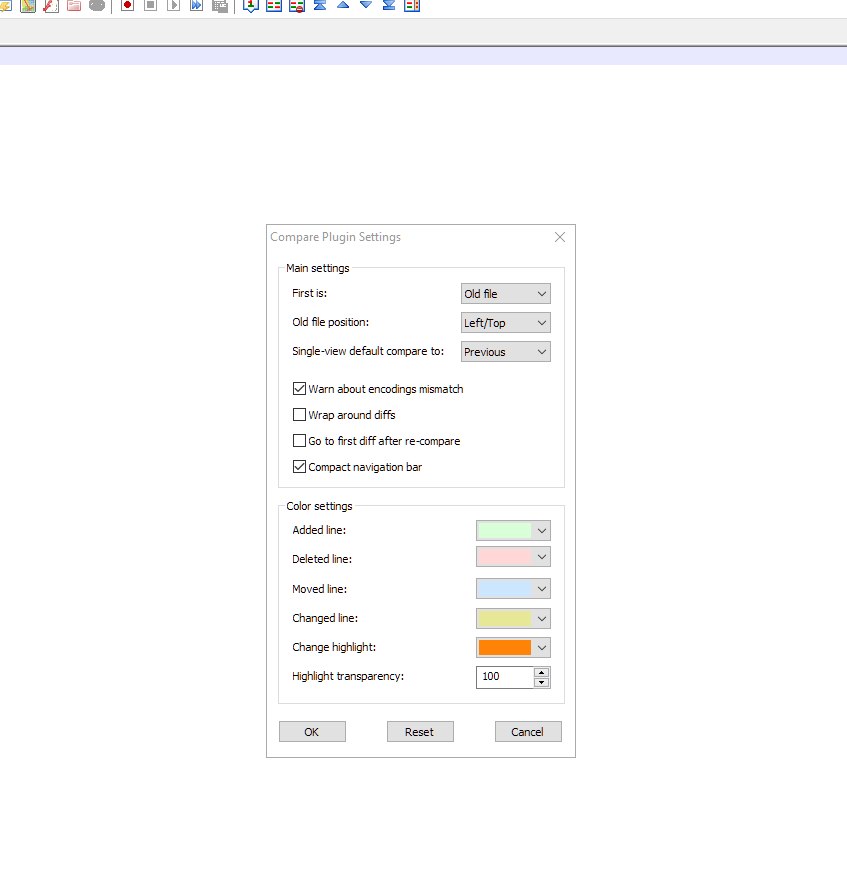Click the Reset button
Viewport: 847px width, 885px height.
click(420, 732)
